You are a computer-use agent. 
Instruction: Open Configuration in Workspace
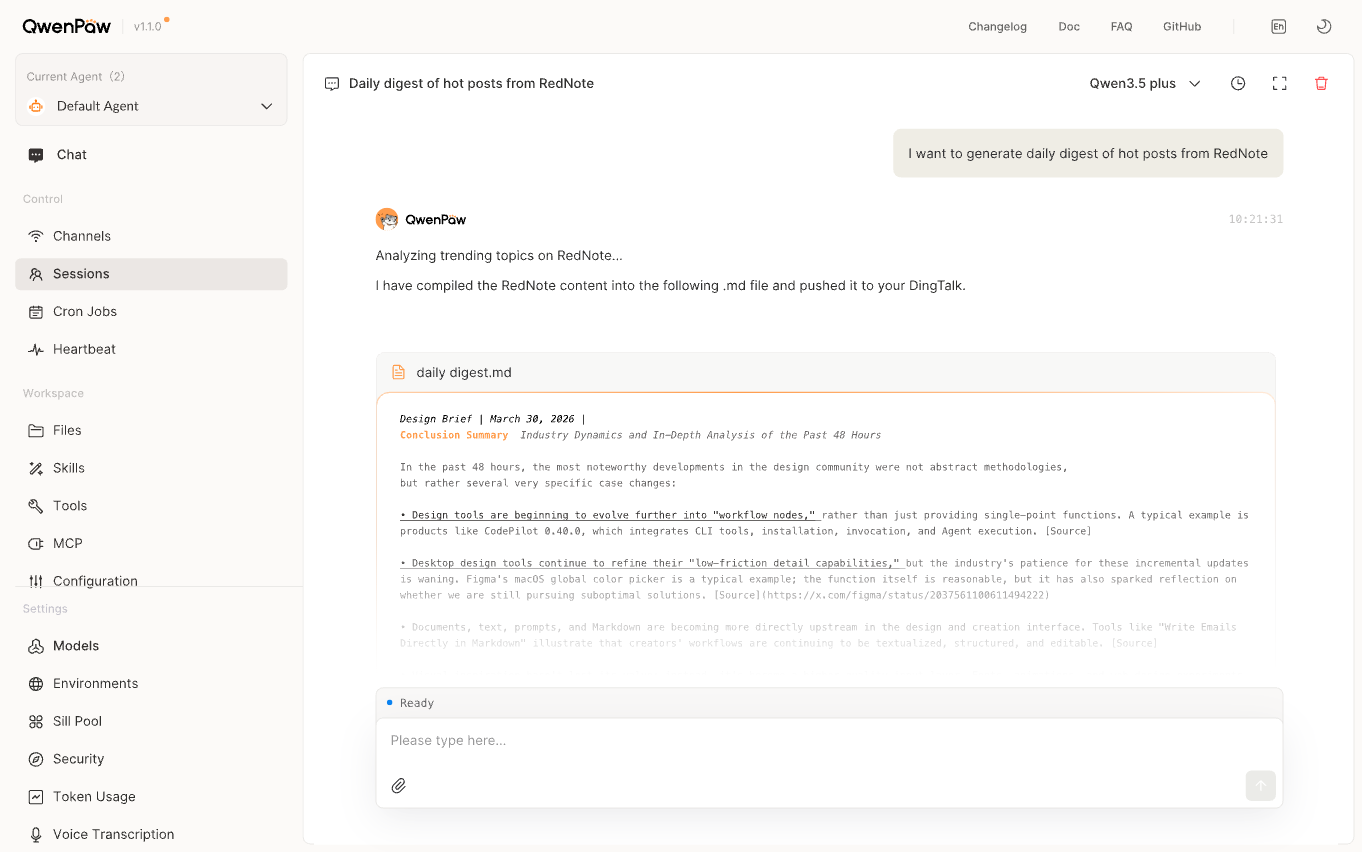(x=151, y=579)
